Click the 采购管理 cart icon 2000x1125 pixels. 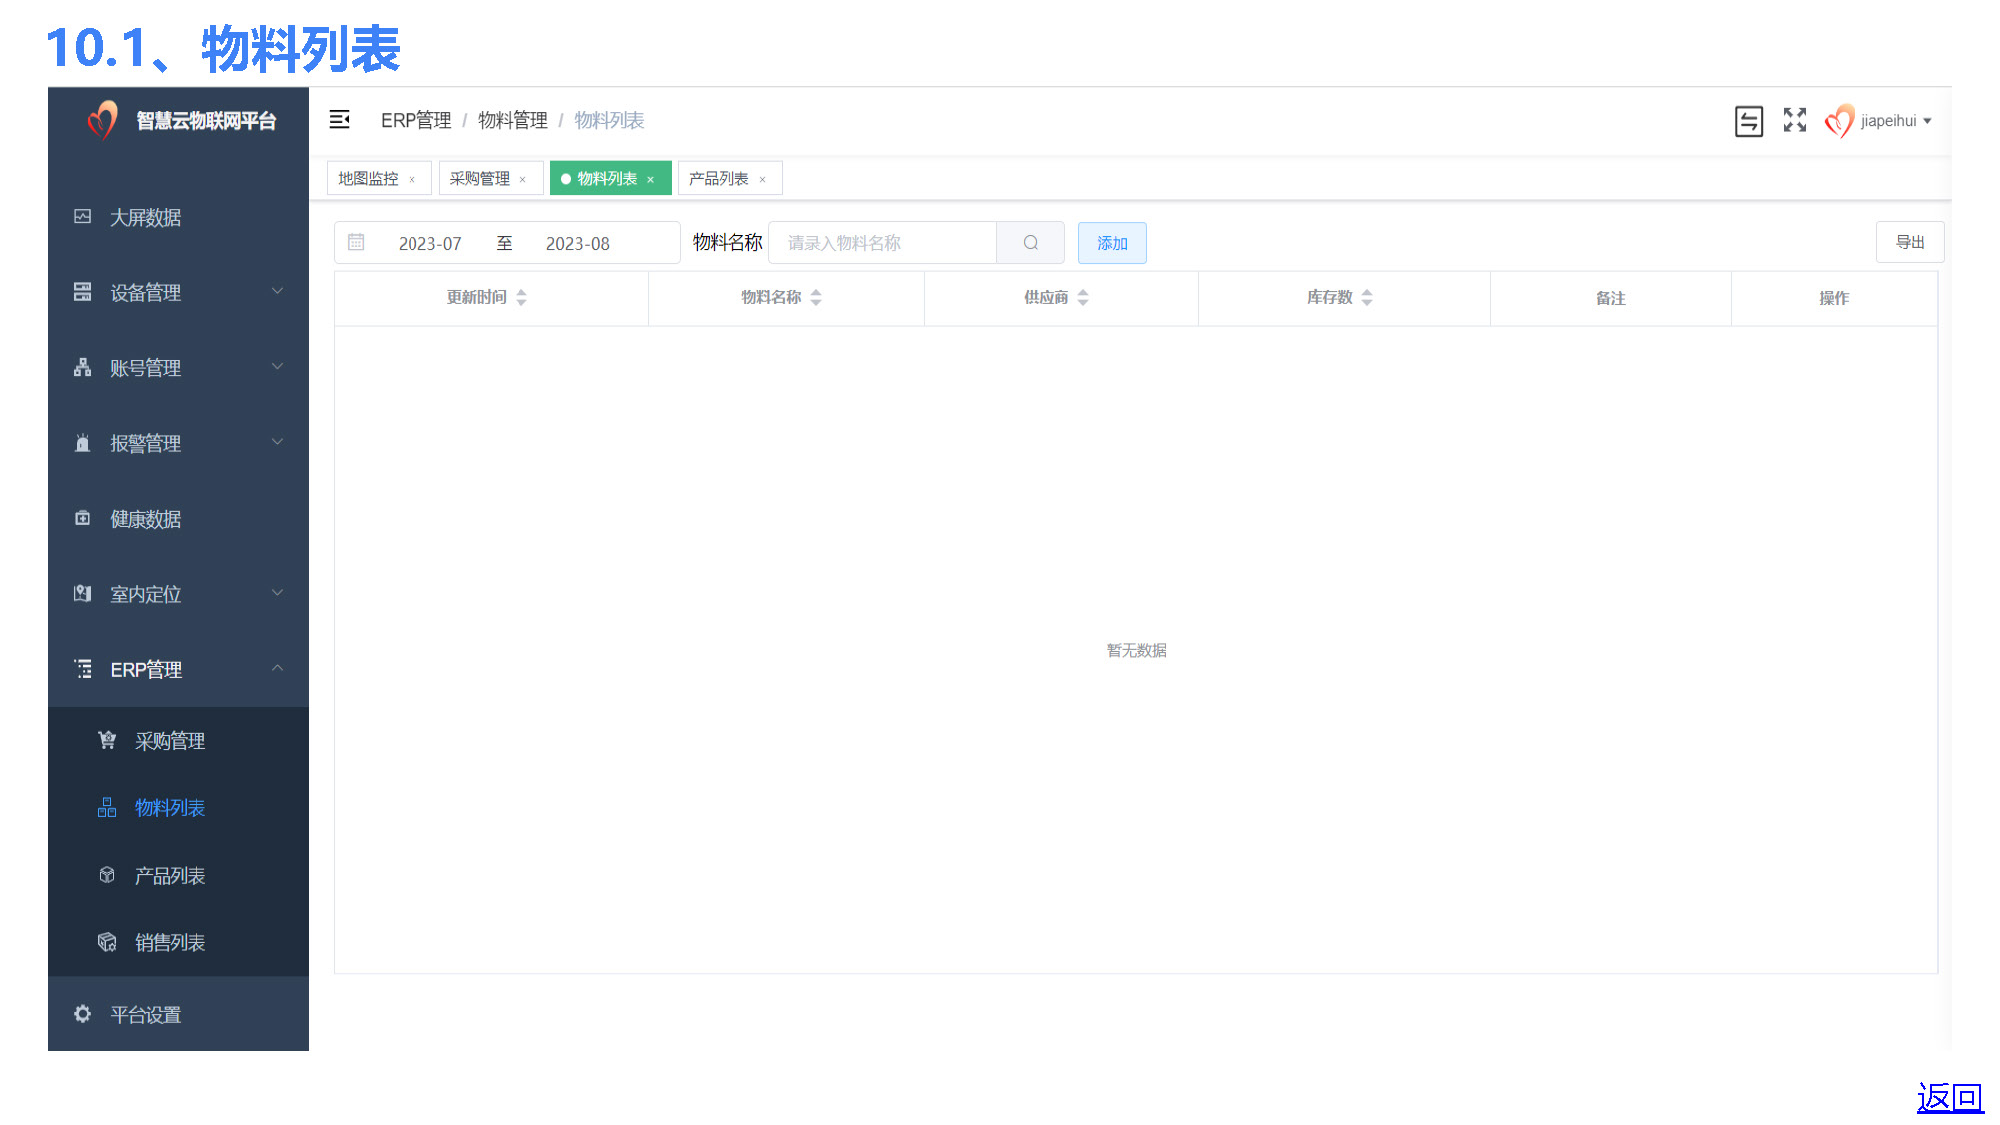[x=107, y=740]
